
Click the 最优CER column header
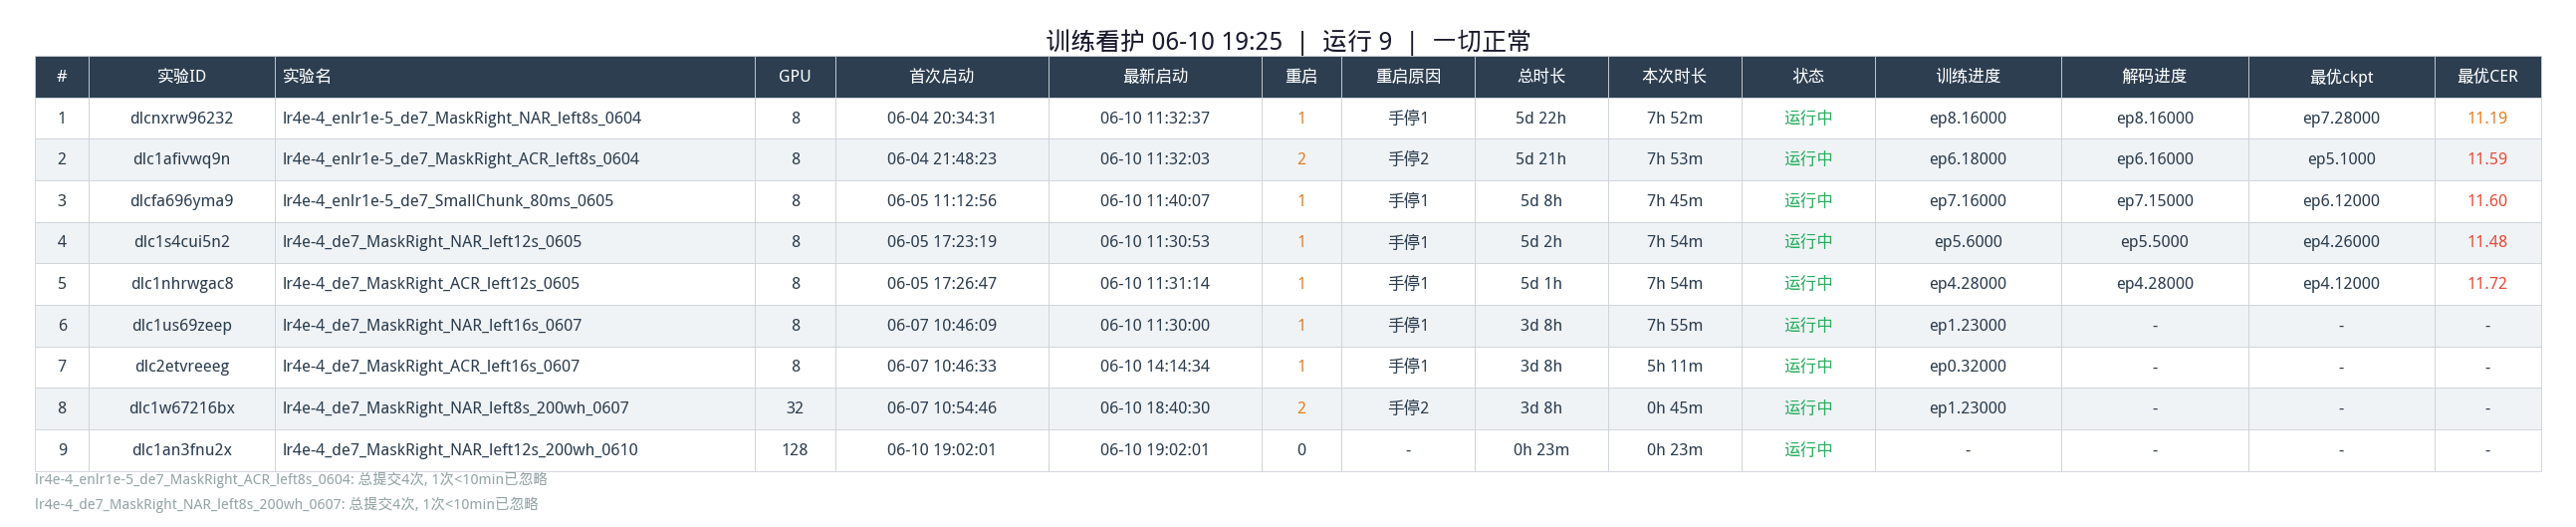click(2487, 76)
